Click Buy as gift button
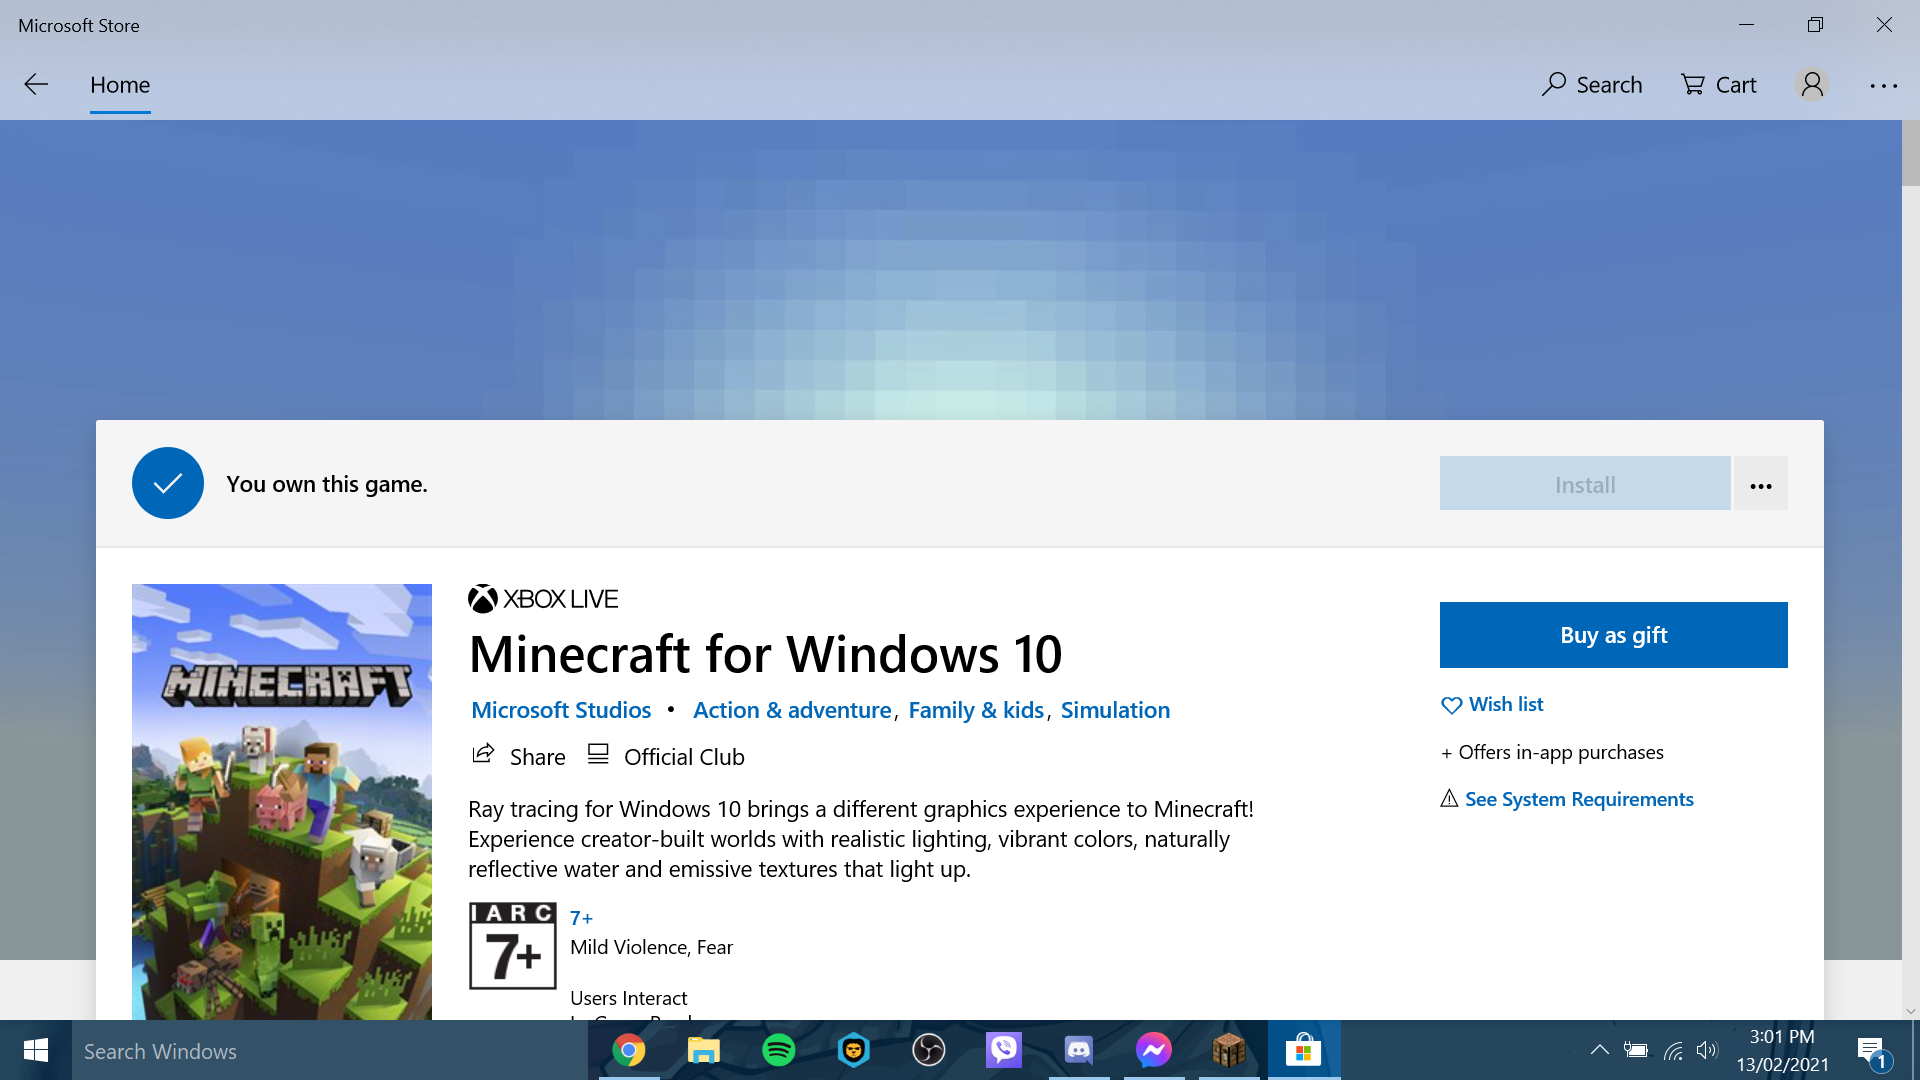The width and height of the screenshot is (1920, 1080). [x=1613, y=635]
